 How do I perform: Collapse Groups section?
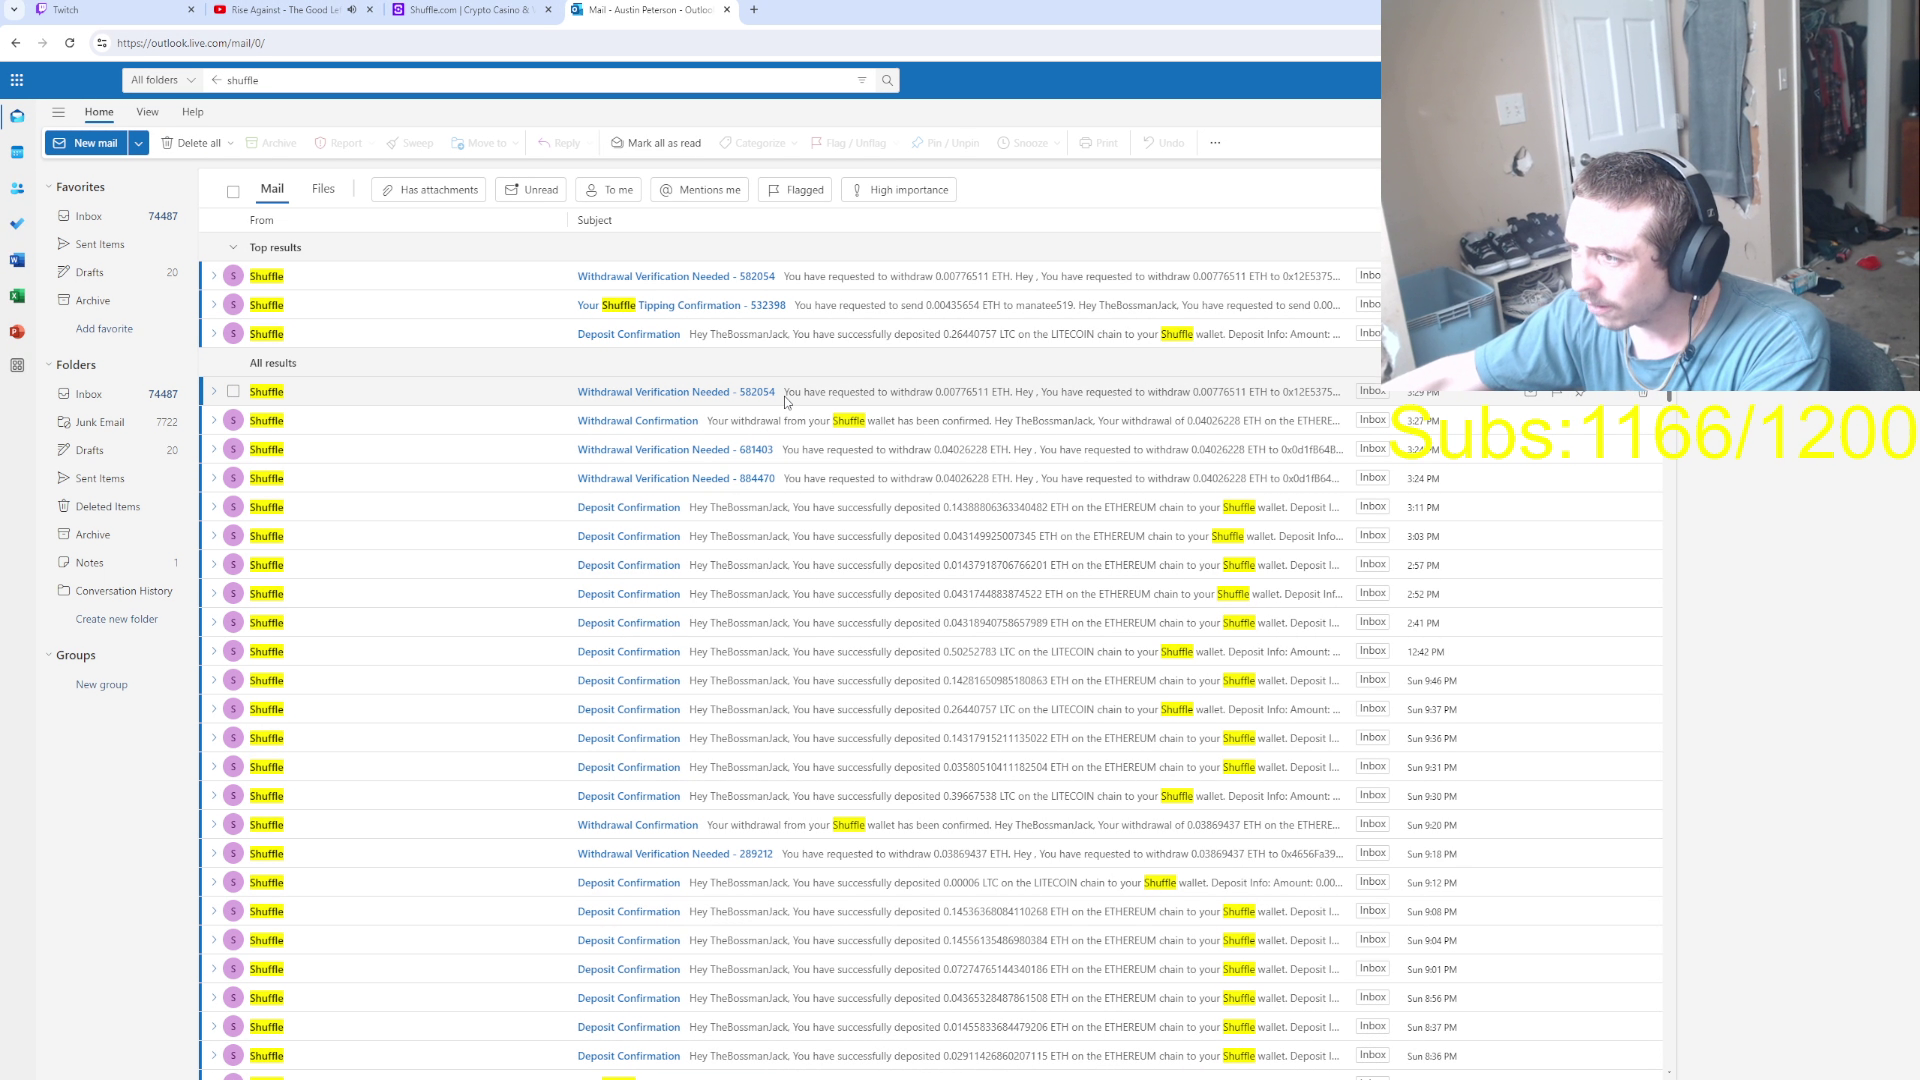(x=48, y=655)
